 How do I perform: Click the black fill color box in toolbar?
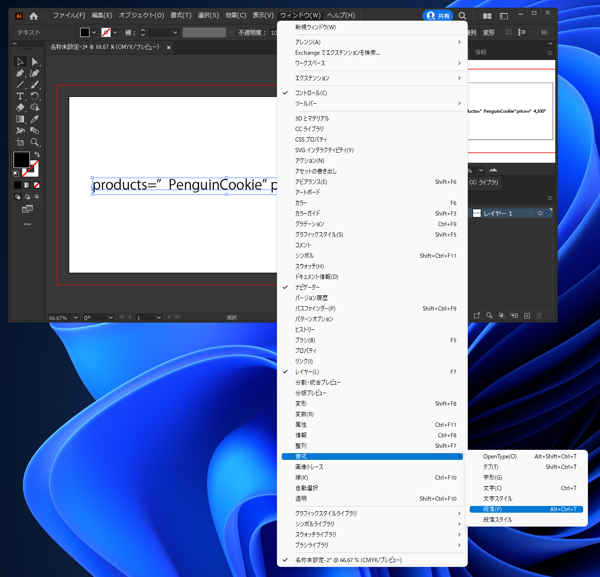point(21,160)
